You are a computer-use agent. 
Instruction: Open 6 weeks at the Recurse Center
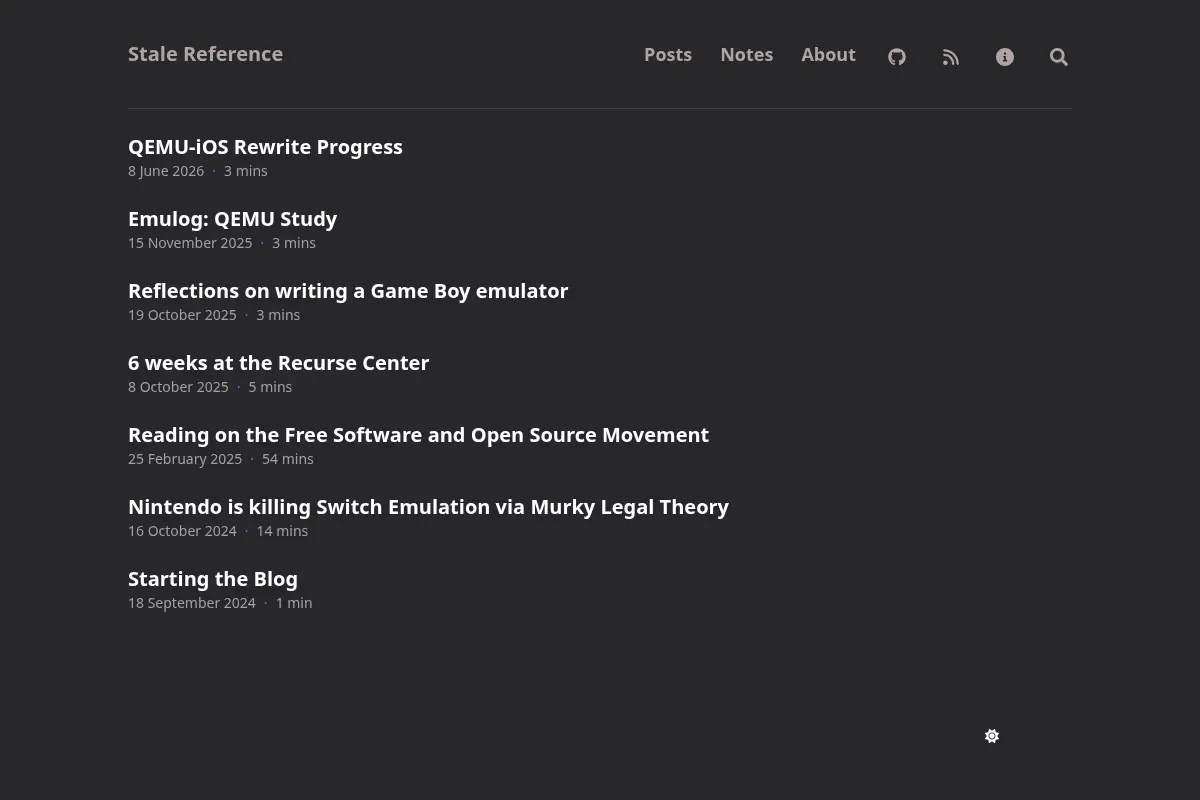tap(278, 363)
